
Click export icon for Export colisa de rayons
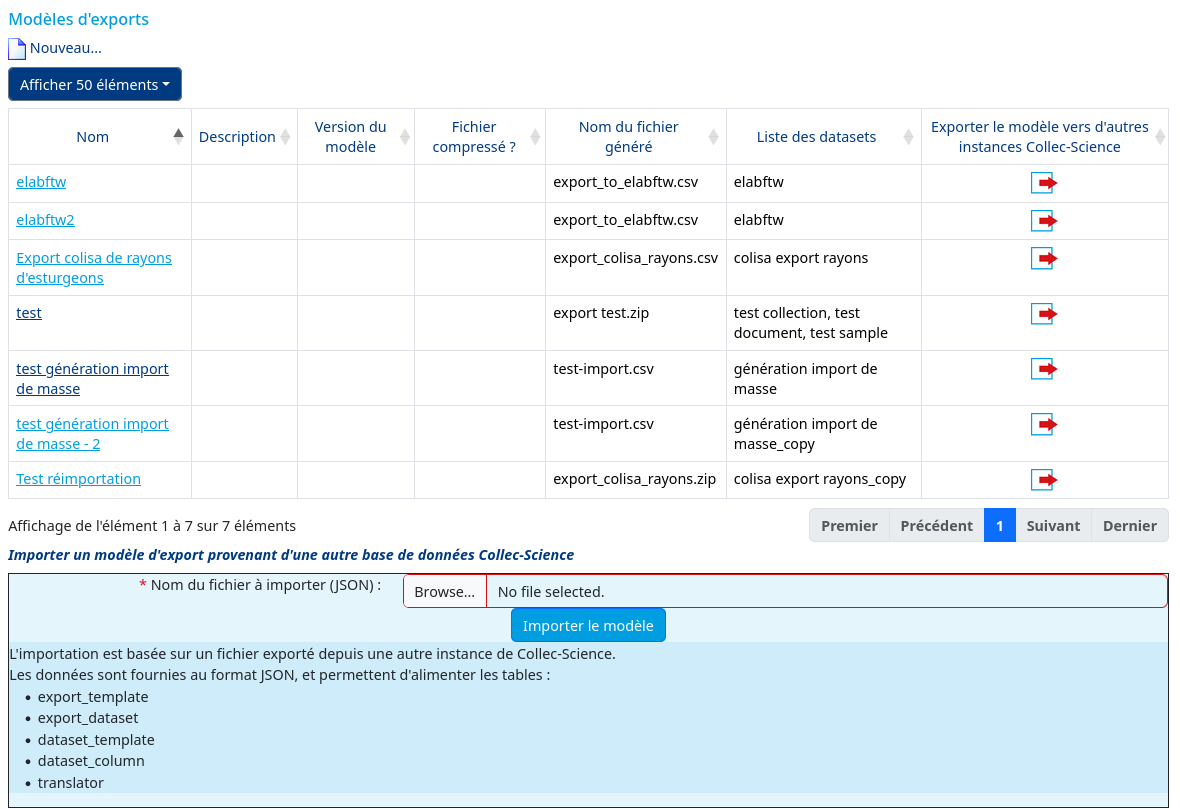click(x=1044, y=258)
